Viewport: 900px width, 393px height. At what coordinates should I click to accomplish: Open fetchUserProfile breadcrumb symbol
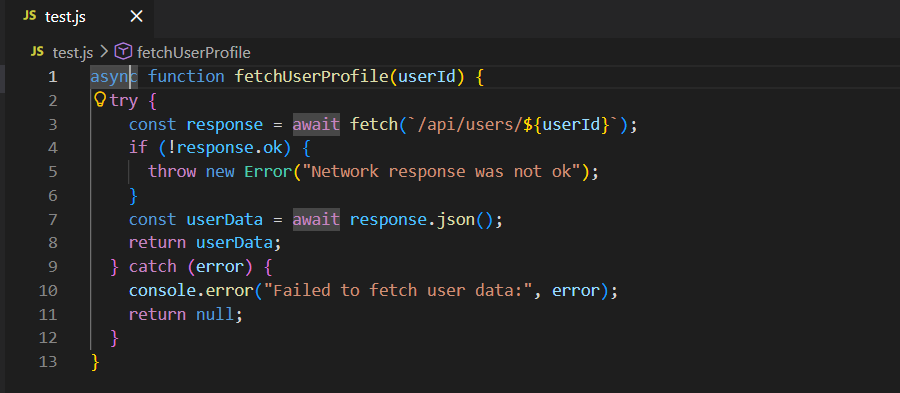click(194, 53)
